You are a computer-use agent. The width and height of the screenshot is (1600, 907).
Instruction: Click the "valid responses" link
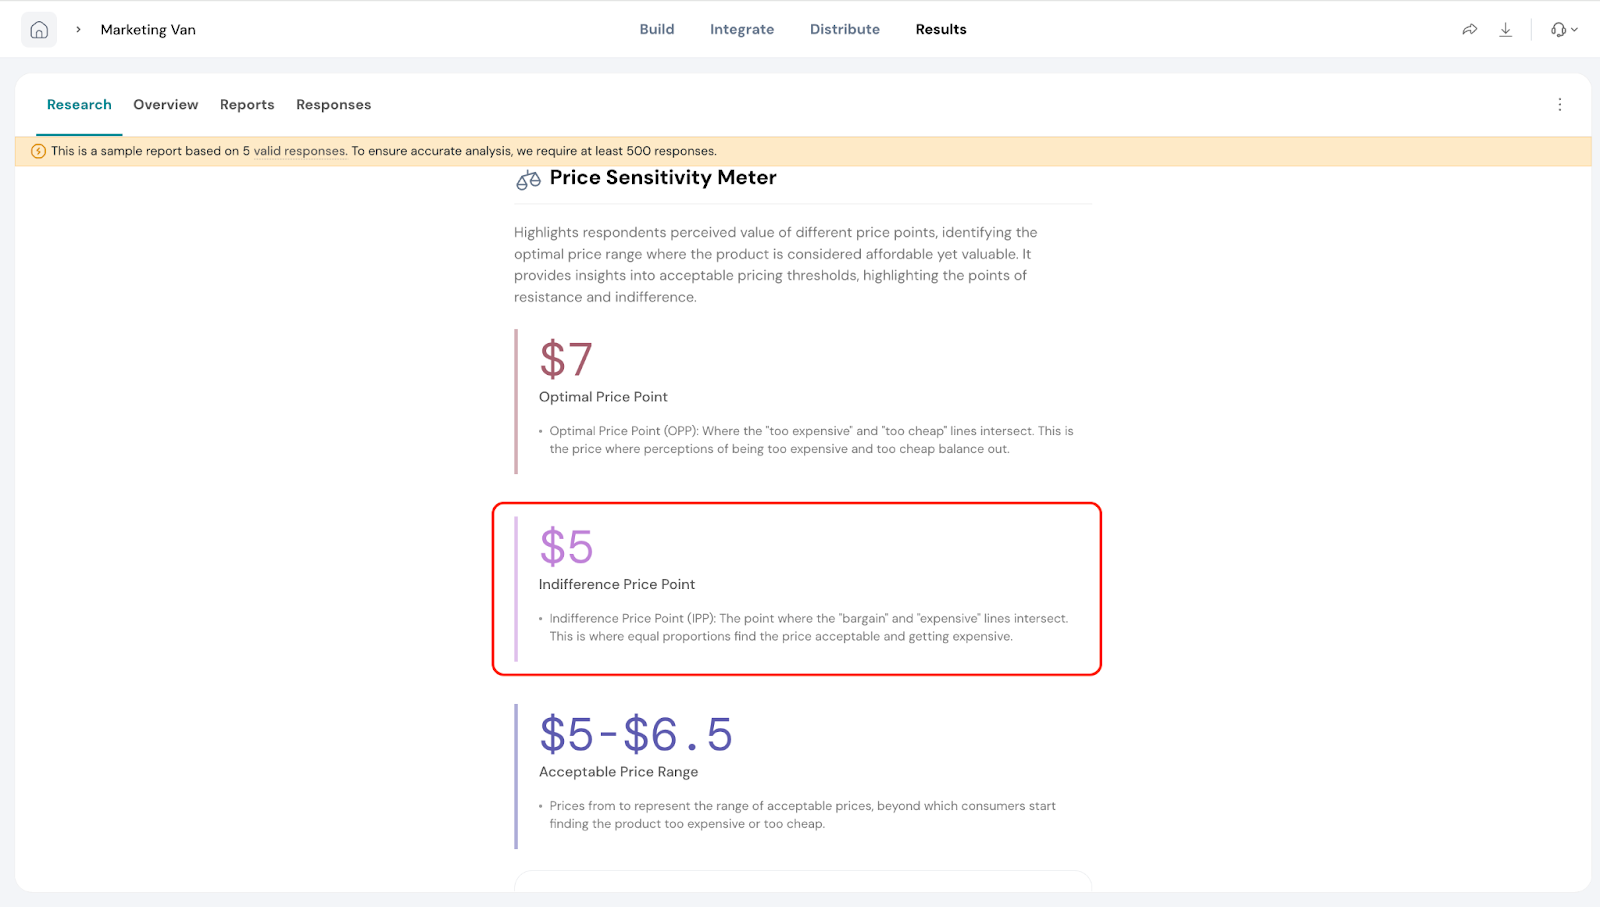point(299,152)
